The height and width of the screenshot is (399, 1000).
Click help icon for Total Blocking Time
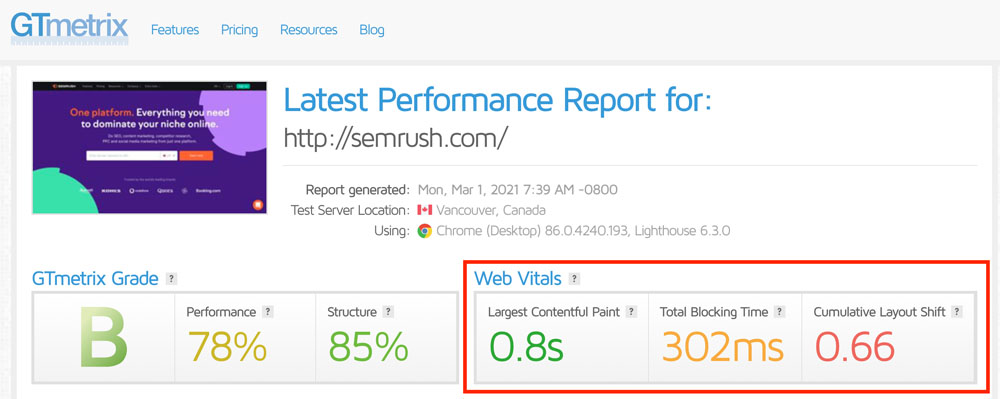click(779, 312)
